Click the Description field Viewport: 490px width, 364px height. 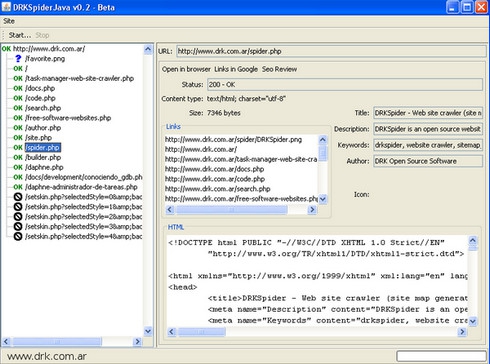pos(428,129)
